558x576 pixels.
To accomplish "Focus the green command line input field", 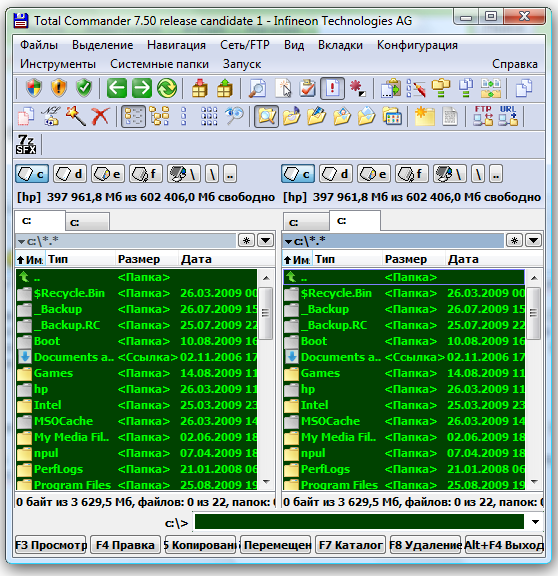I will [x=359, y=522].
